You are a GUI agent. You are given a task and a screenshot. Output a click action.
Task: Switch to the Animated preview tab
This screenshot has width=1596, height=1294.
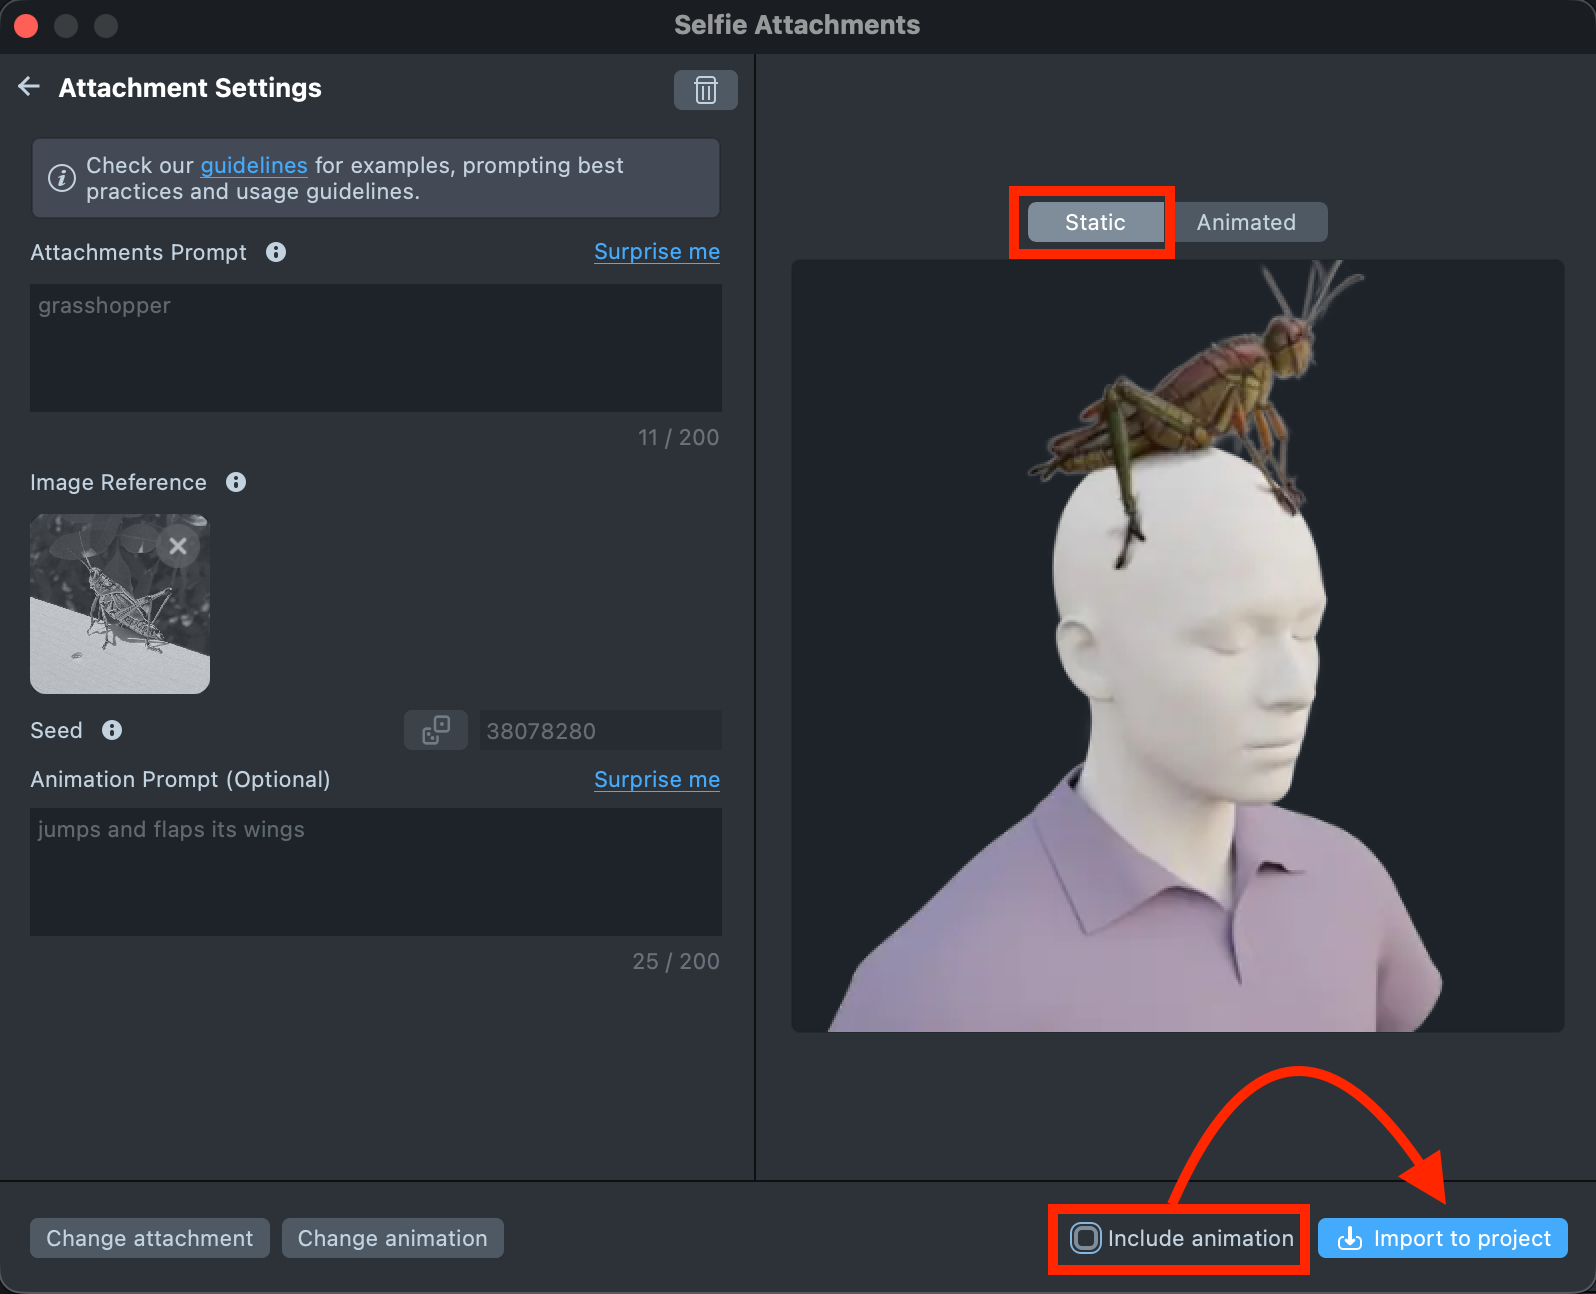click(x=1246, y=222)
